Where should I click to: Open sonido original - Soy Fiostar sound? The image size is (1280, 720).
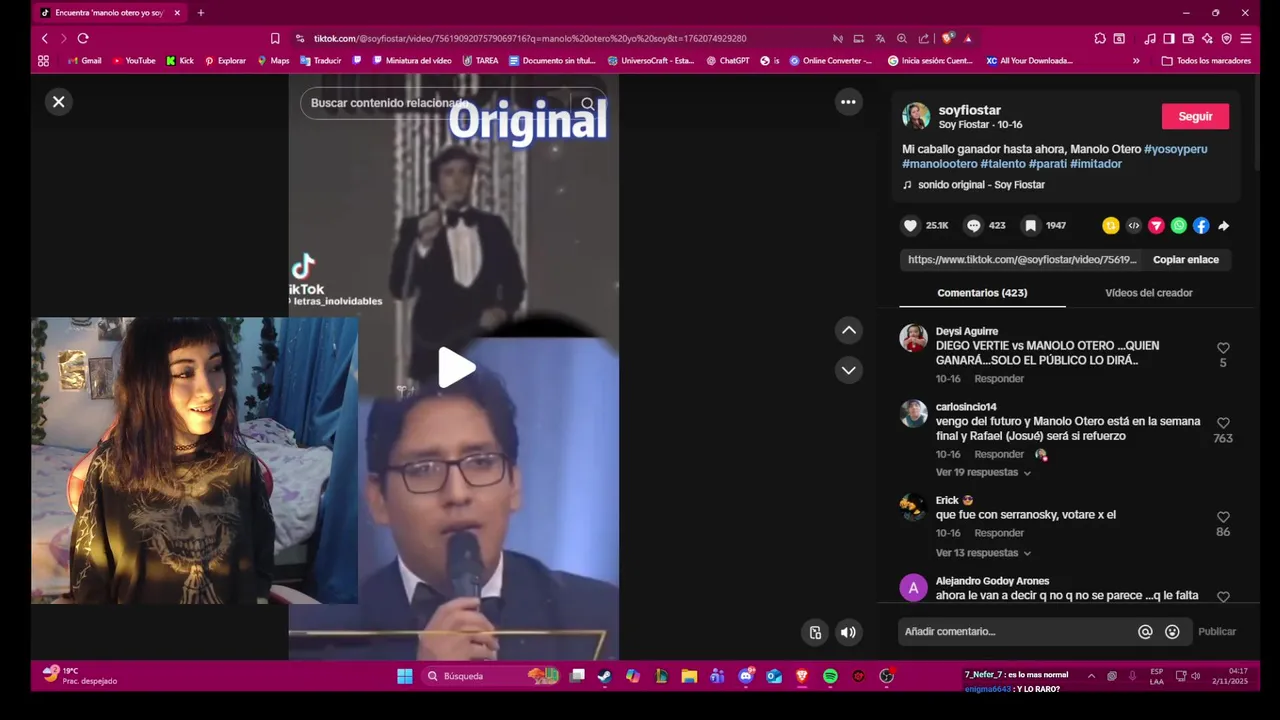(x=981, y=185)
